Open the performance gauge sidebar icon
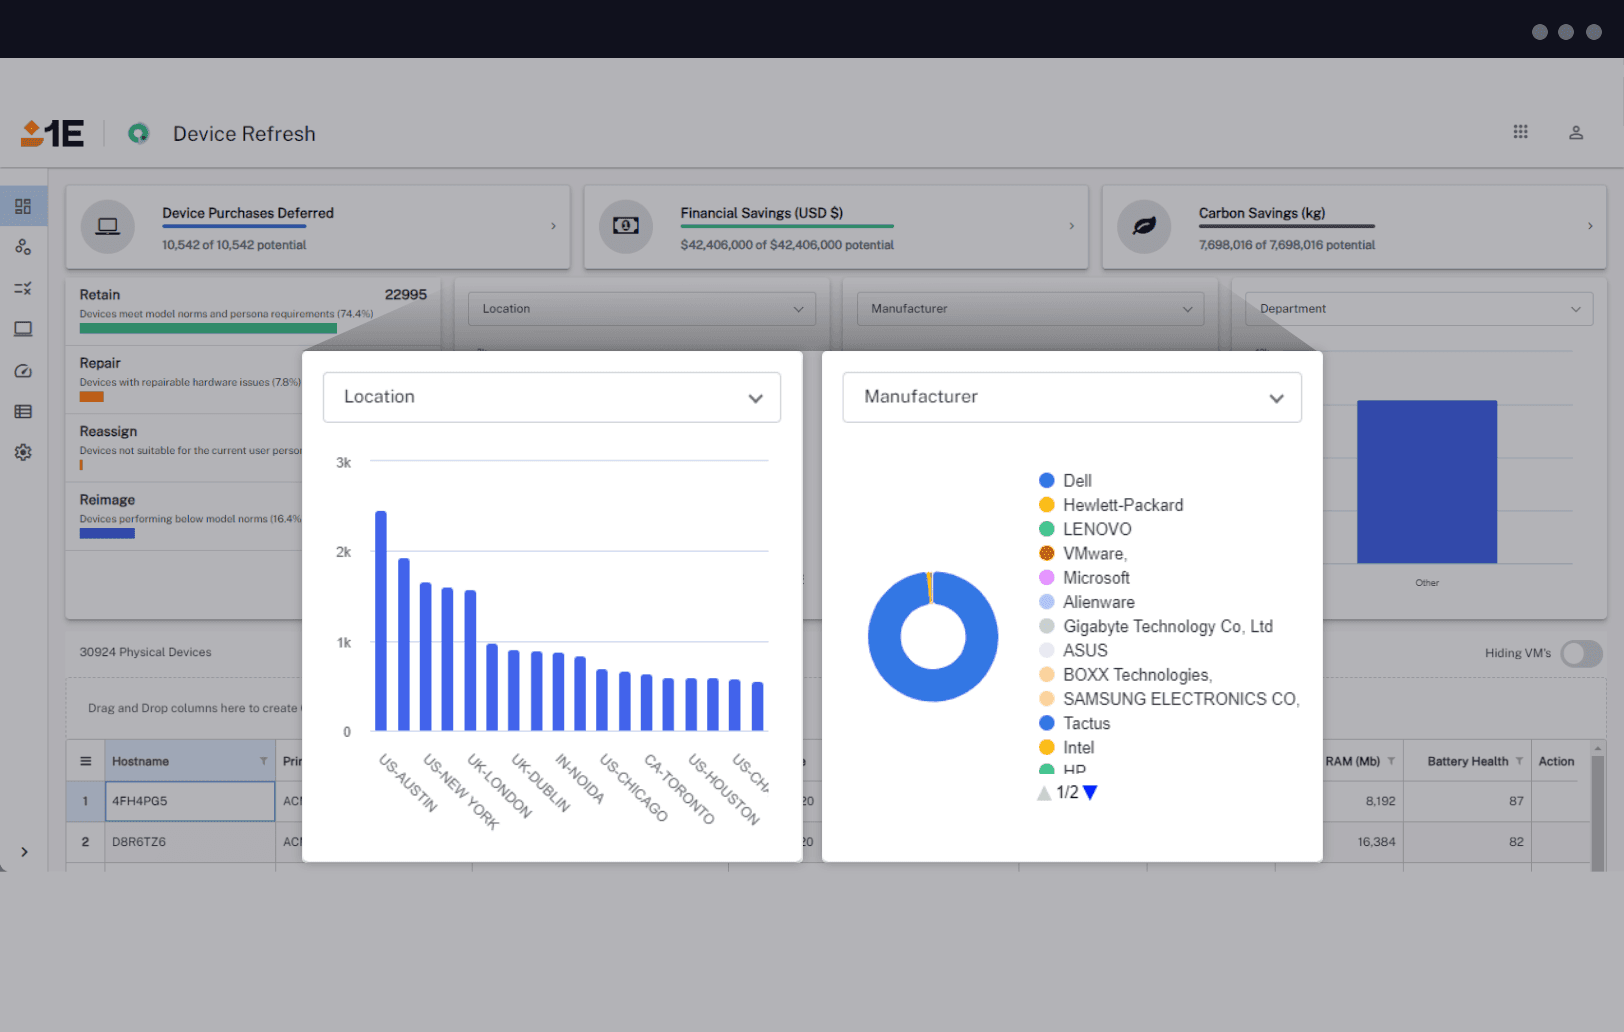Viewport: 1624px width, 1032px height. [x=23, y=370]
